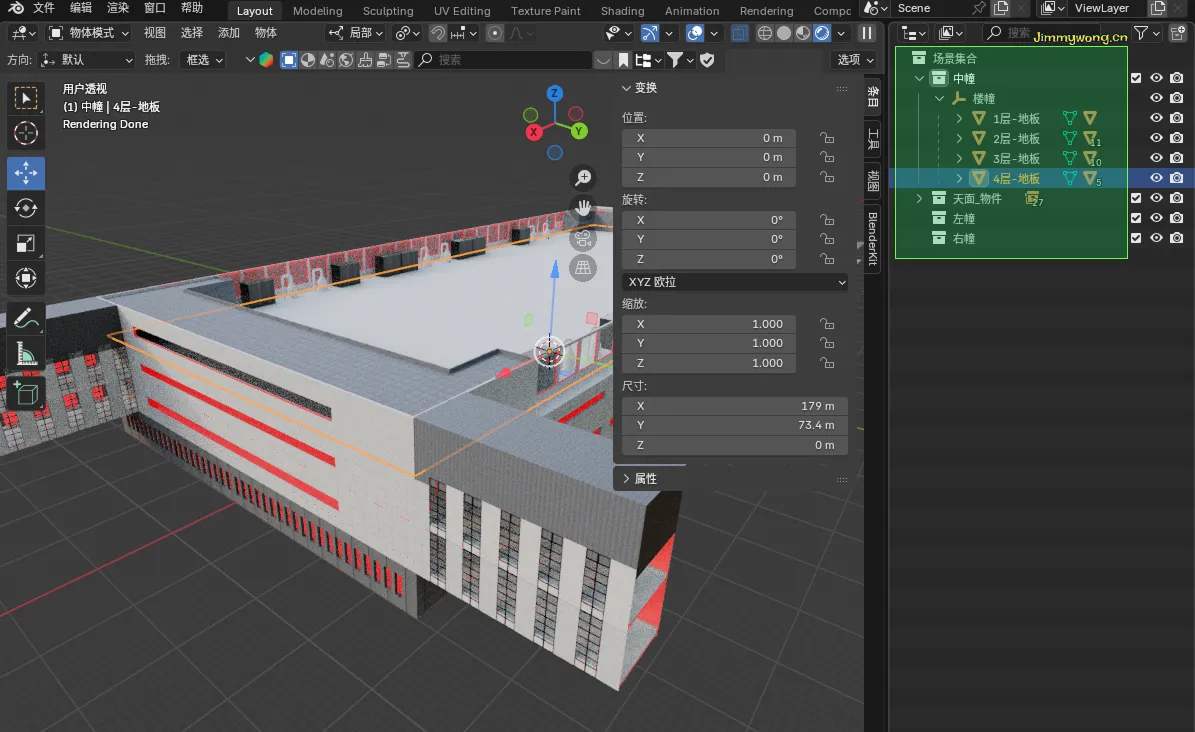Image resolution: width=1195 pixels, height=732 pixels.
Task: Open the 物体模式 mode selector
Action: pyautogui.click(x=90, y=33)
